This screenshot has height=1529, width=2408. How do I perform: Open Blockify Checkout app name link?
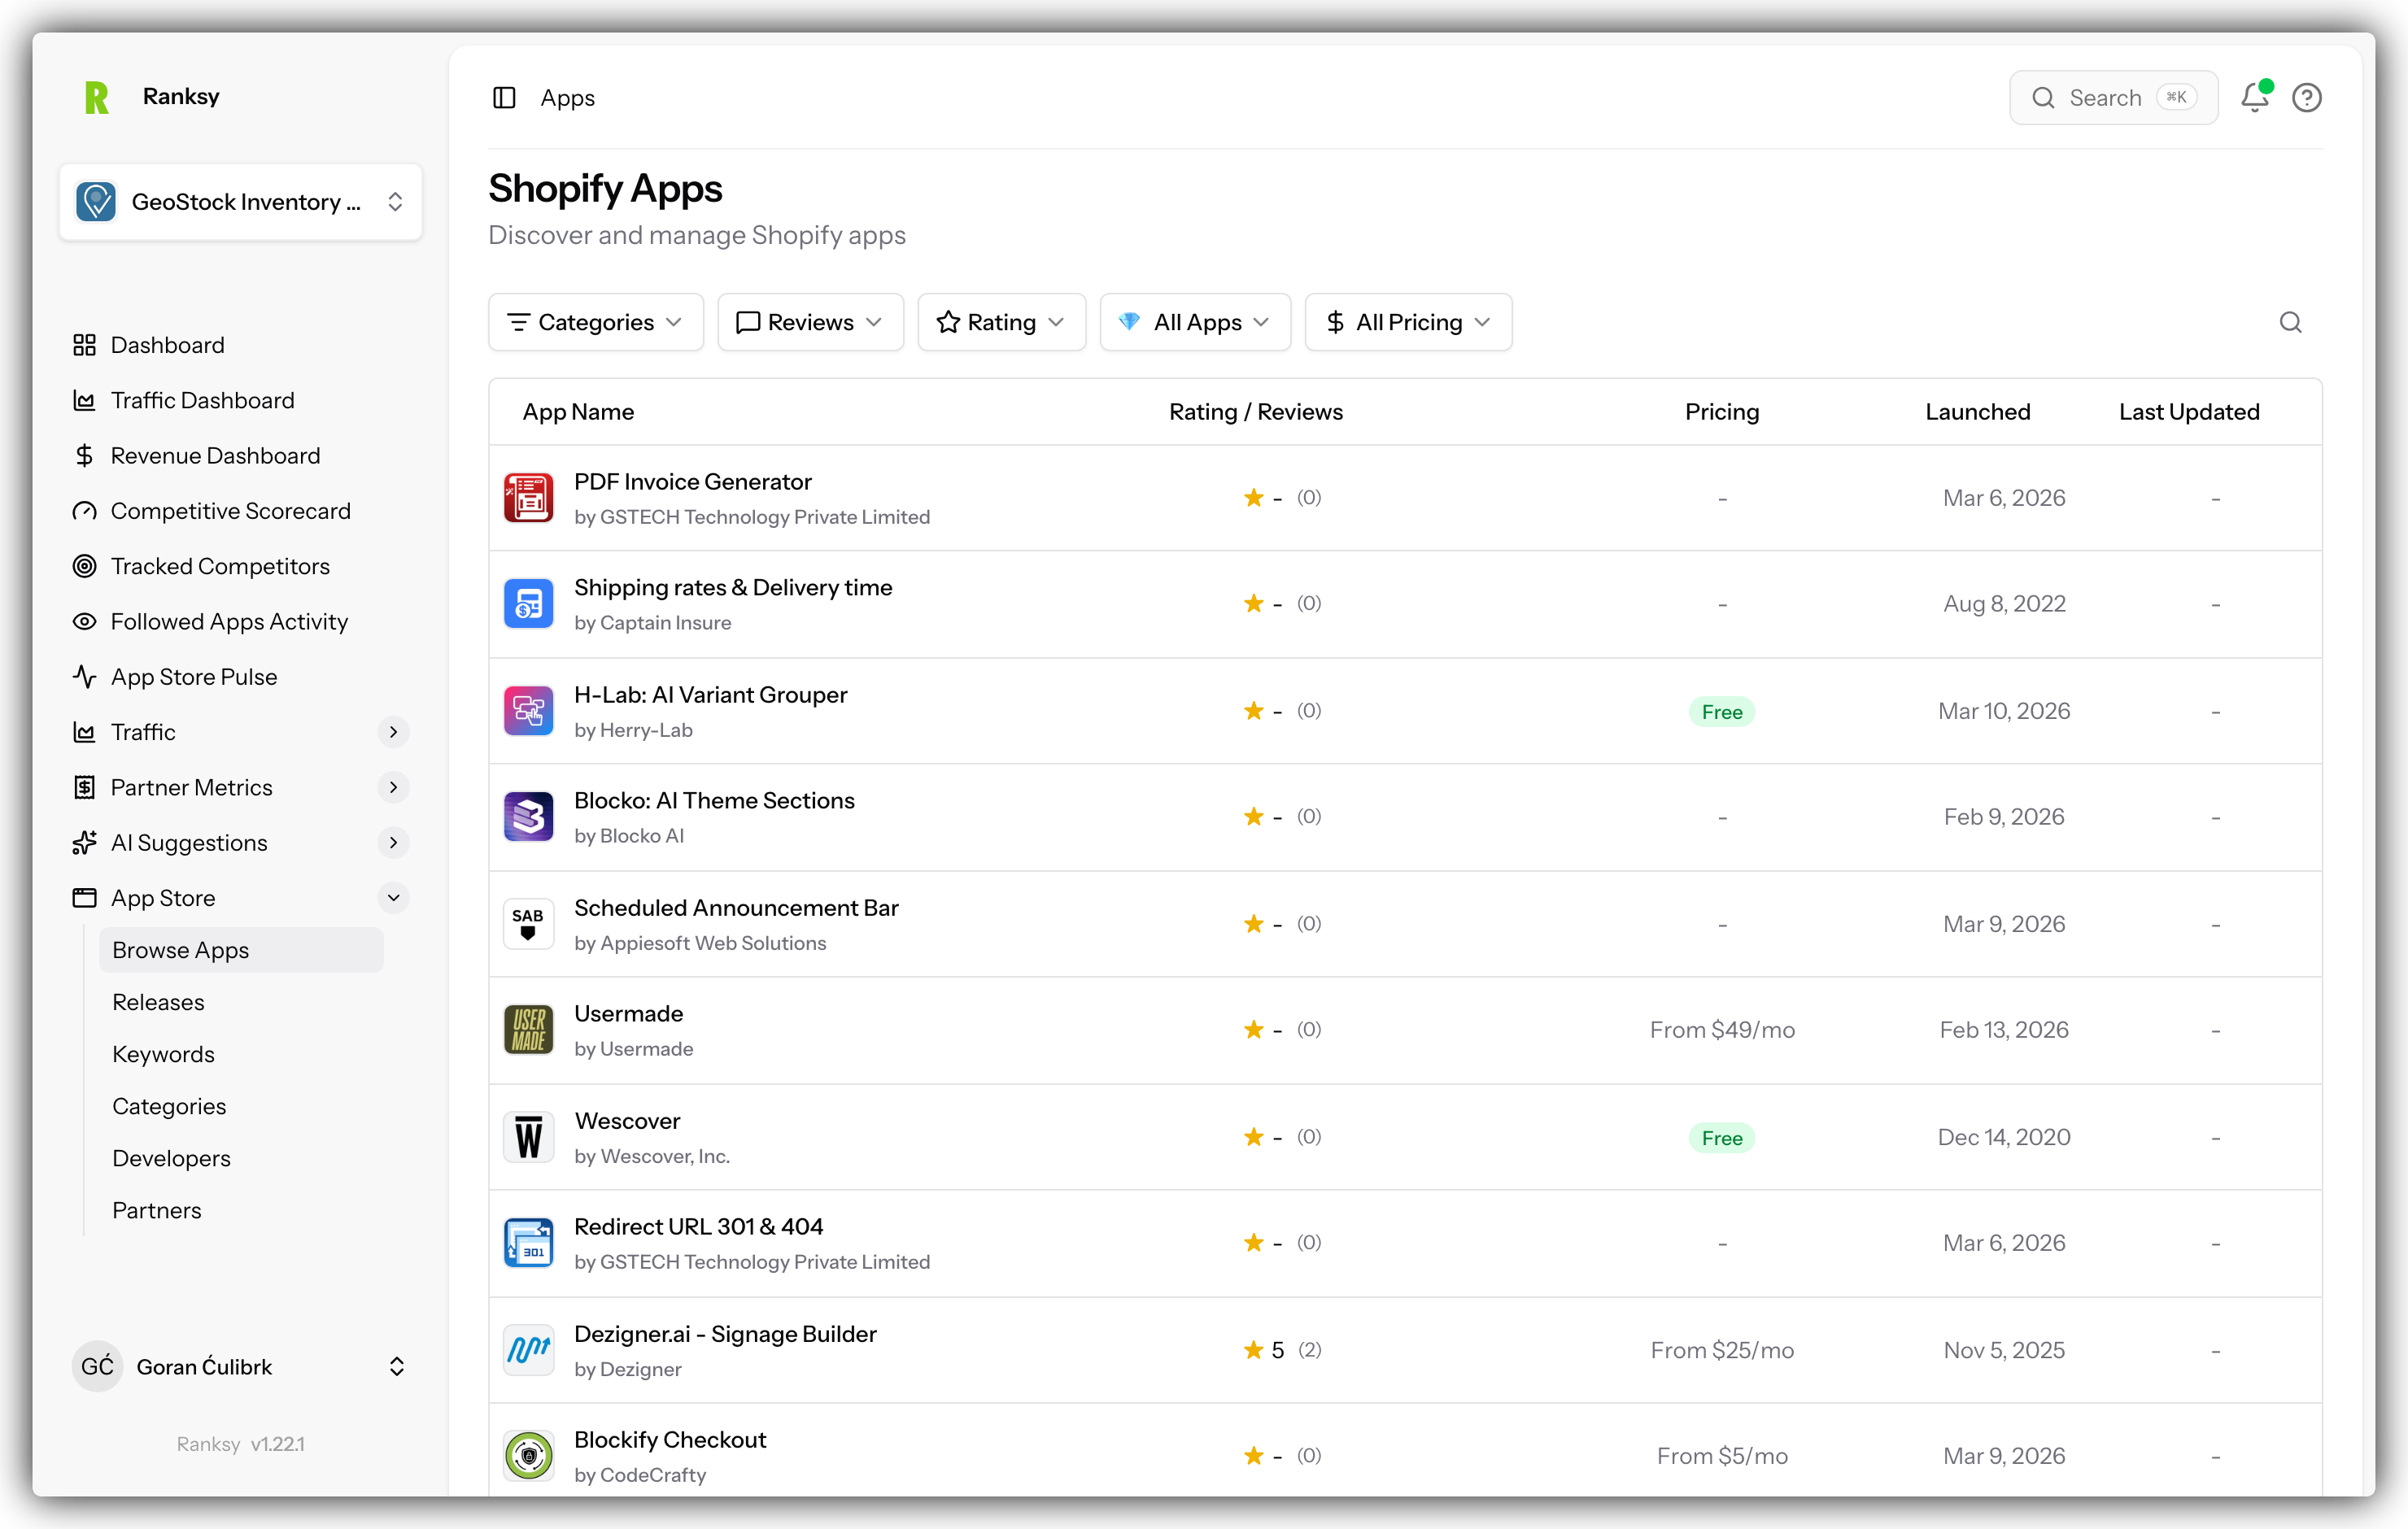[x=670, y=1440]
